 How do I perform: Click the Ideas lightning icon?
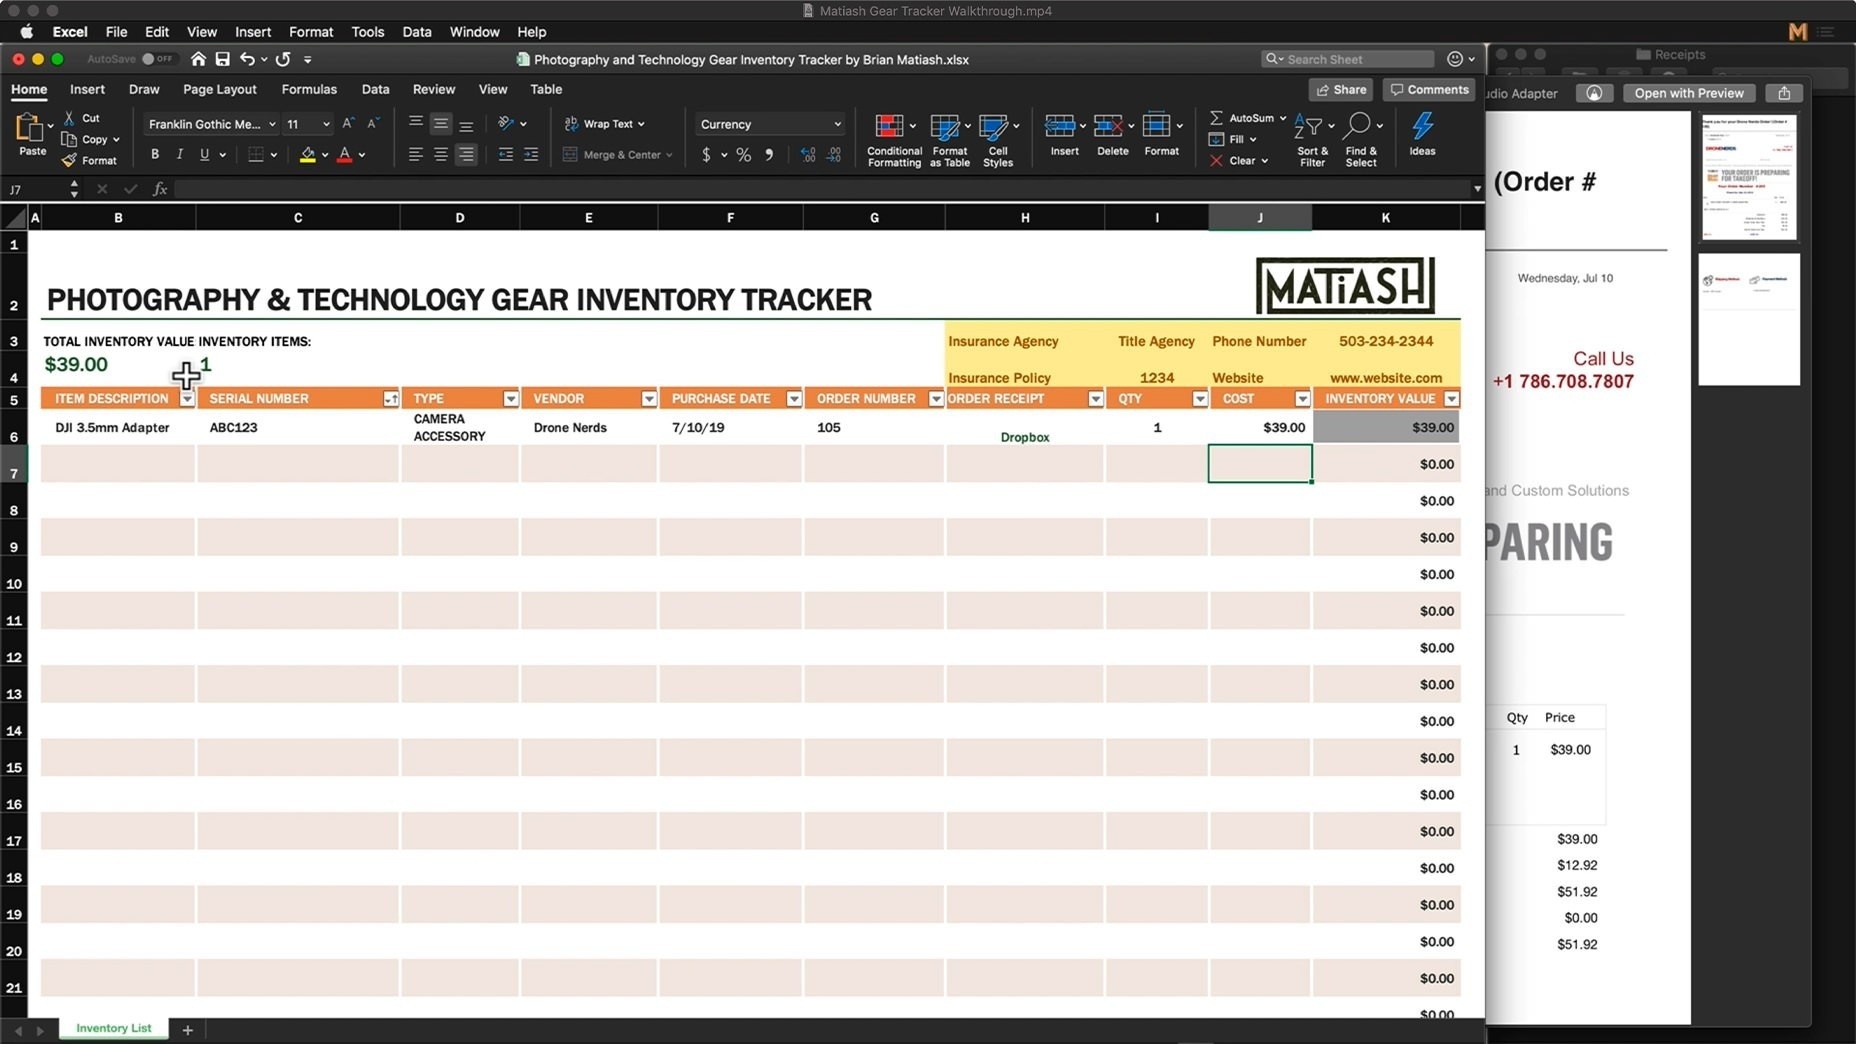tap(1421, 128)
